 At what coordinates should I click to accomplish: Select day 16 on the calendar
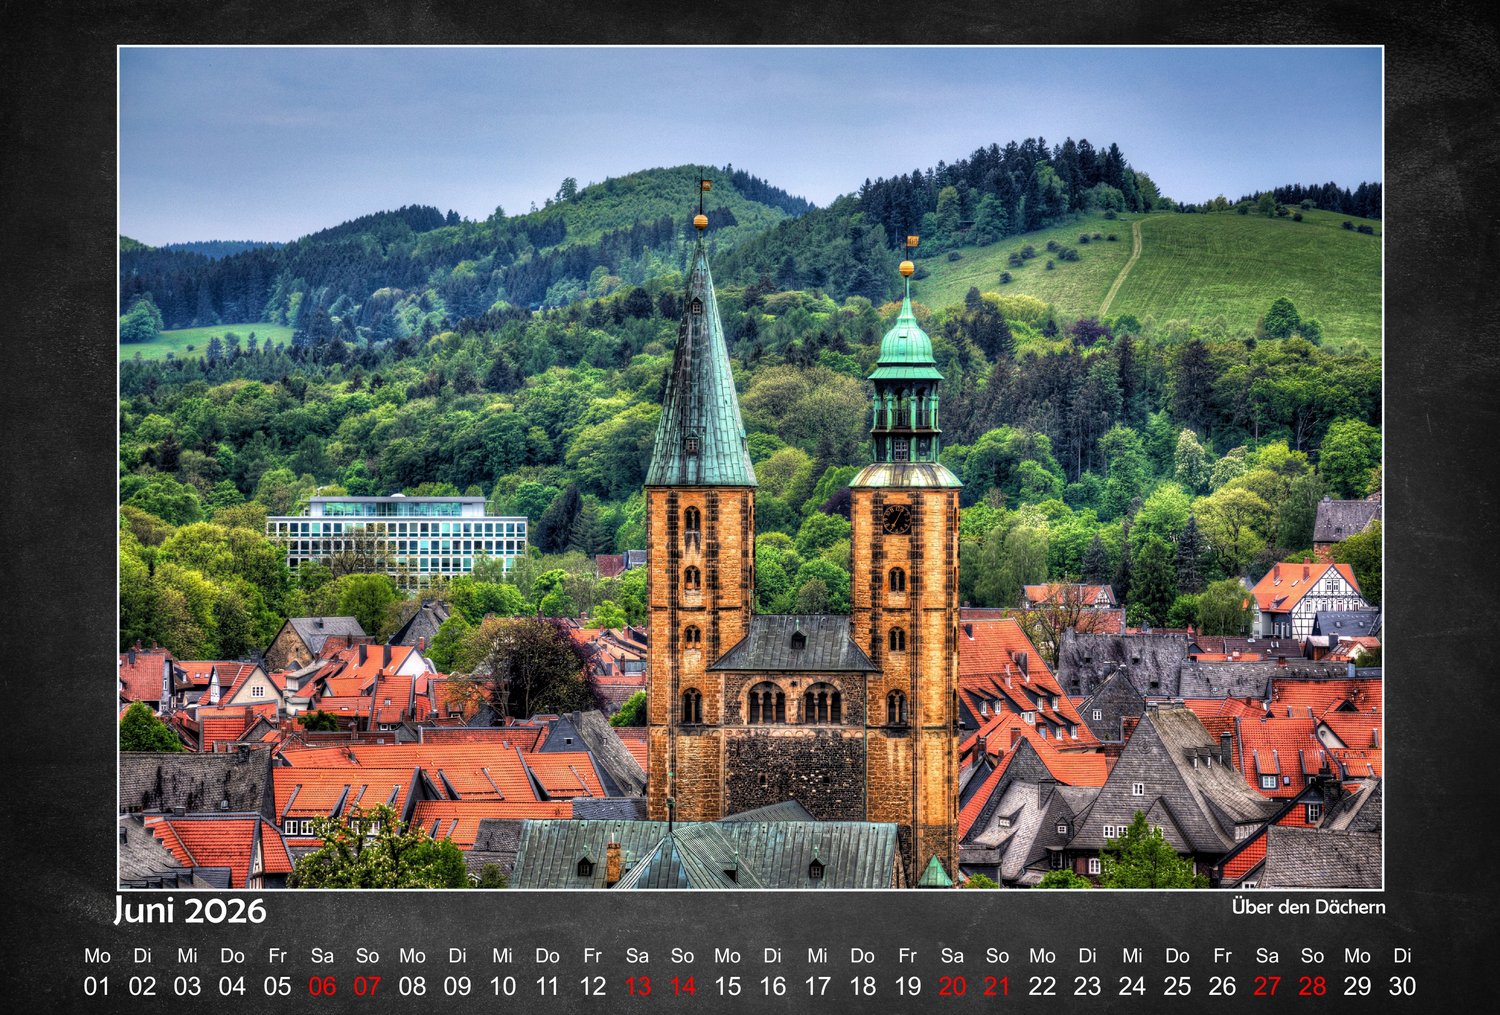(x=772, y=986)
